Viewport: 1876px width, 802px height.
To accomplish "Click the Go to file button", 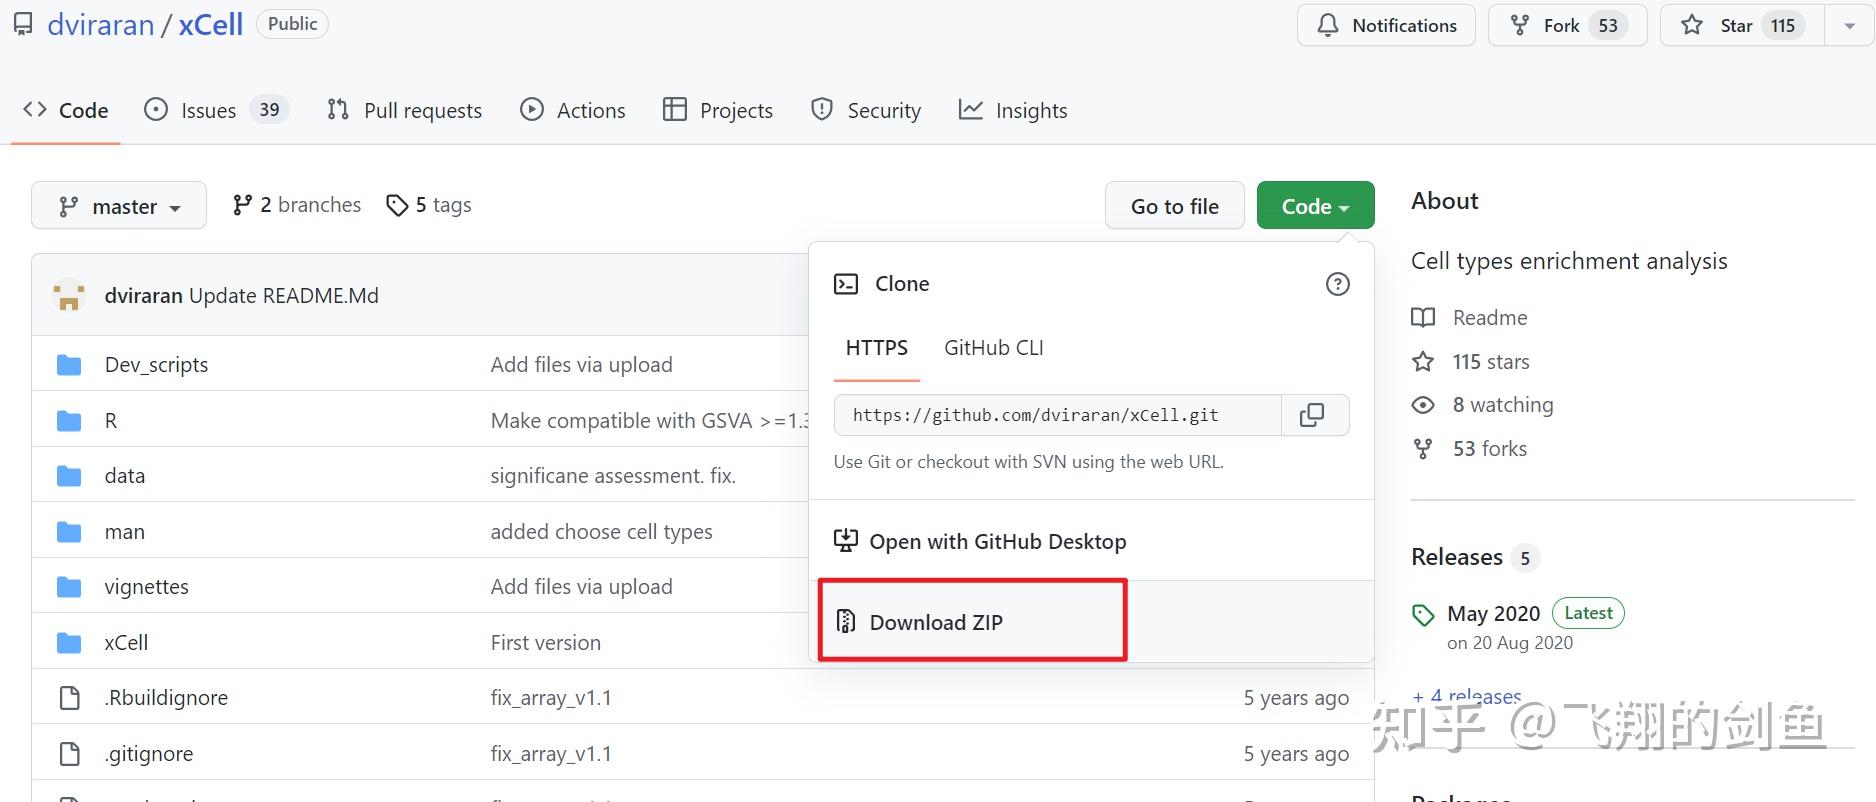I will 1174,206.
